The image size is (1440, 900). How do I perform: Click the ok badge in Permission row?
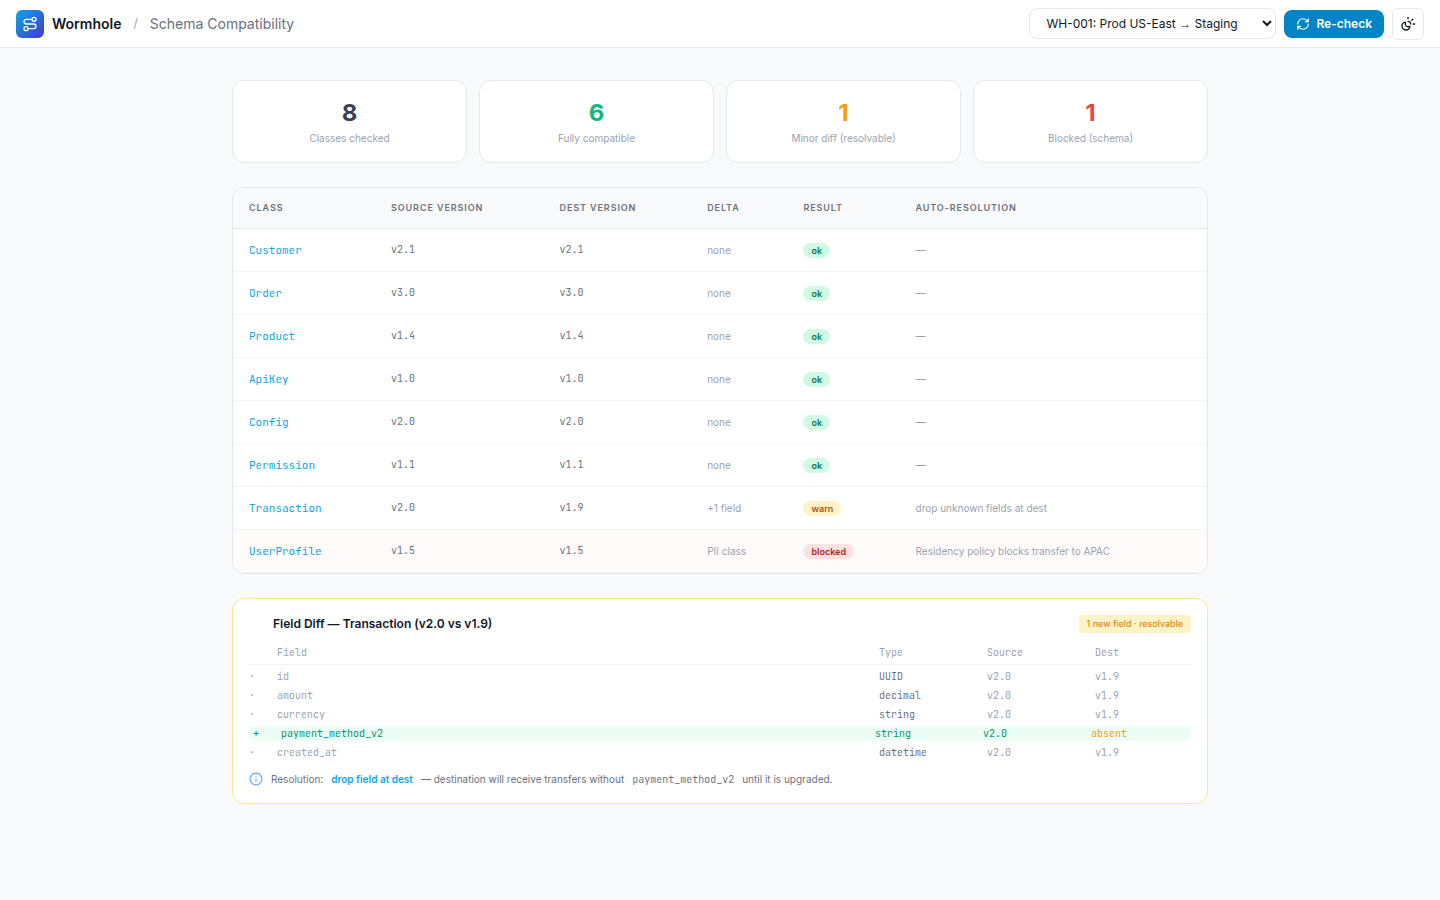tap(816, 466)
